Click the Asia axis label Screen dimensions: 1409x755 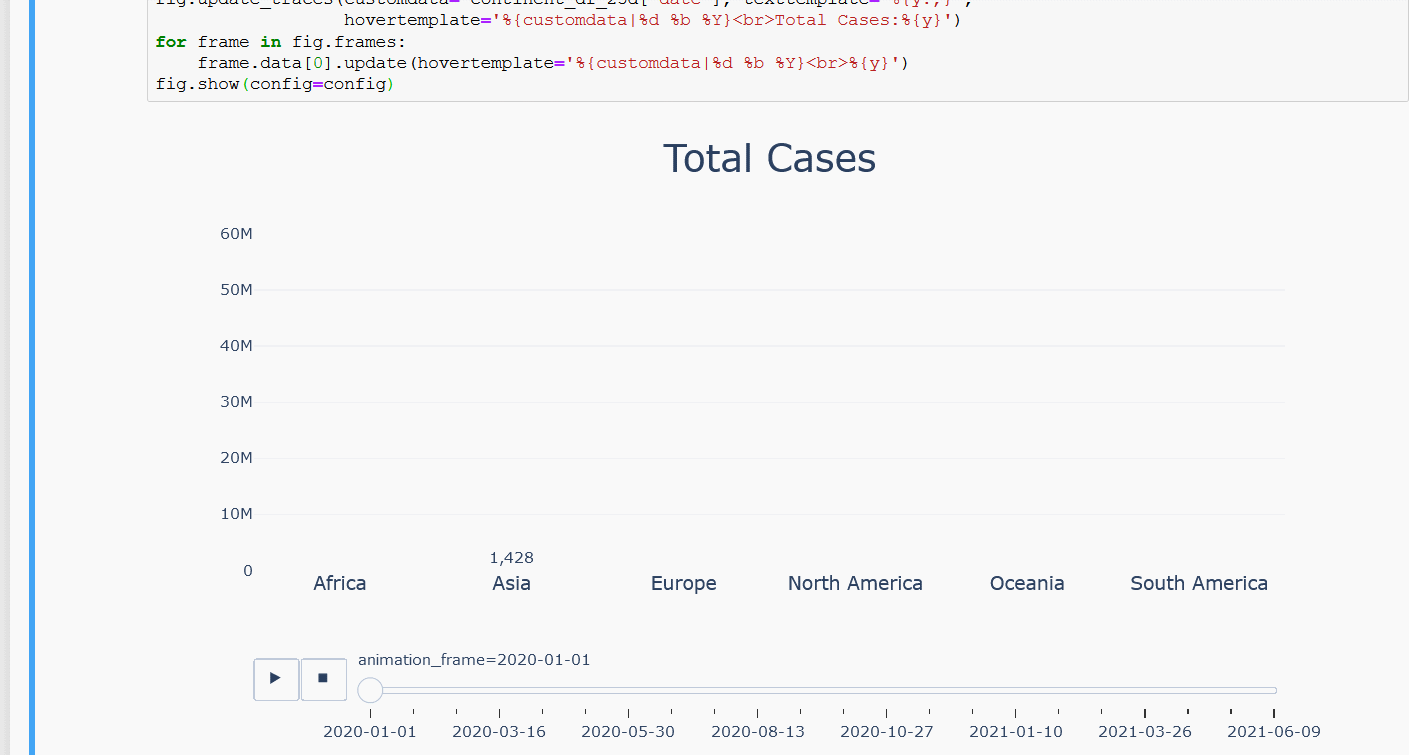coord(511,583)
